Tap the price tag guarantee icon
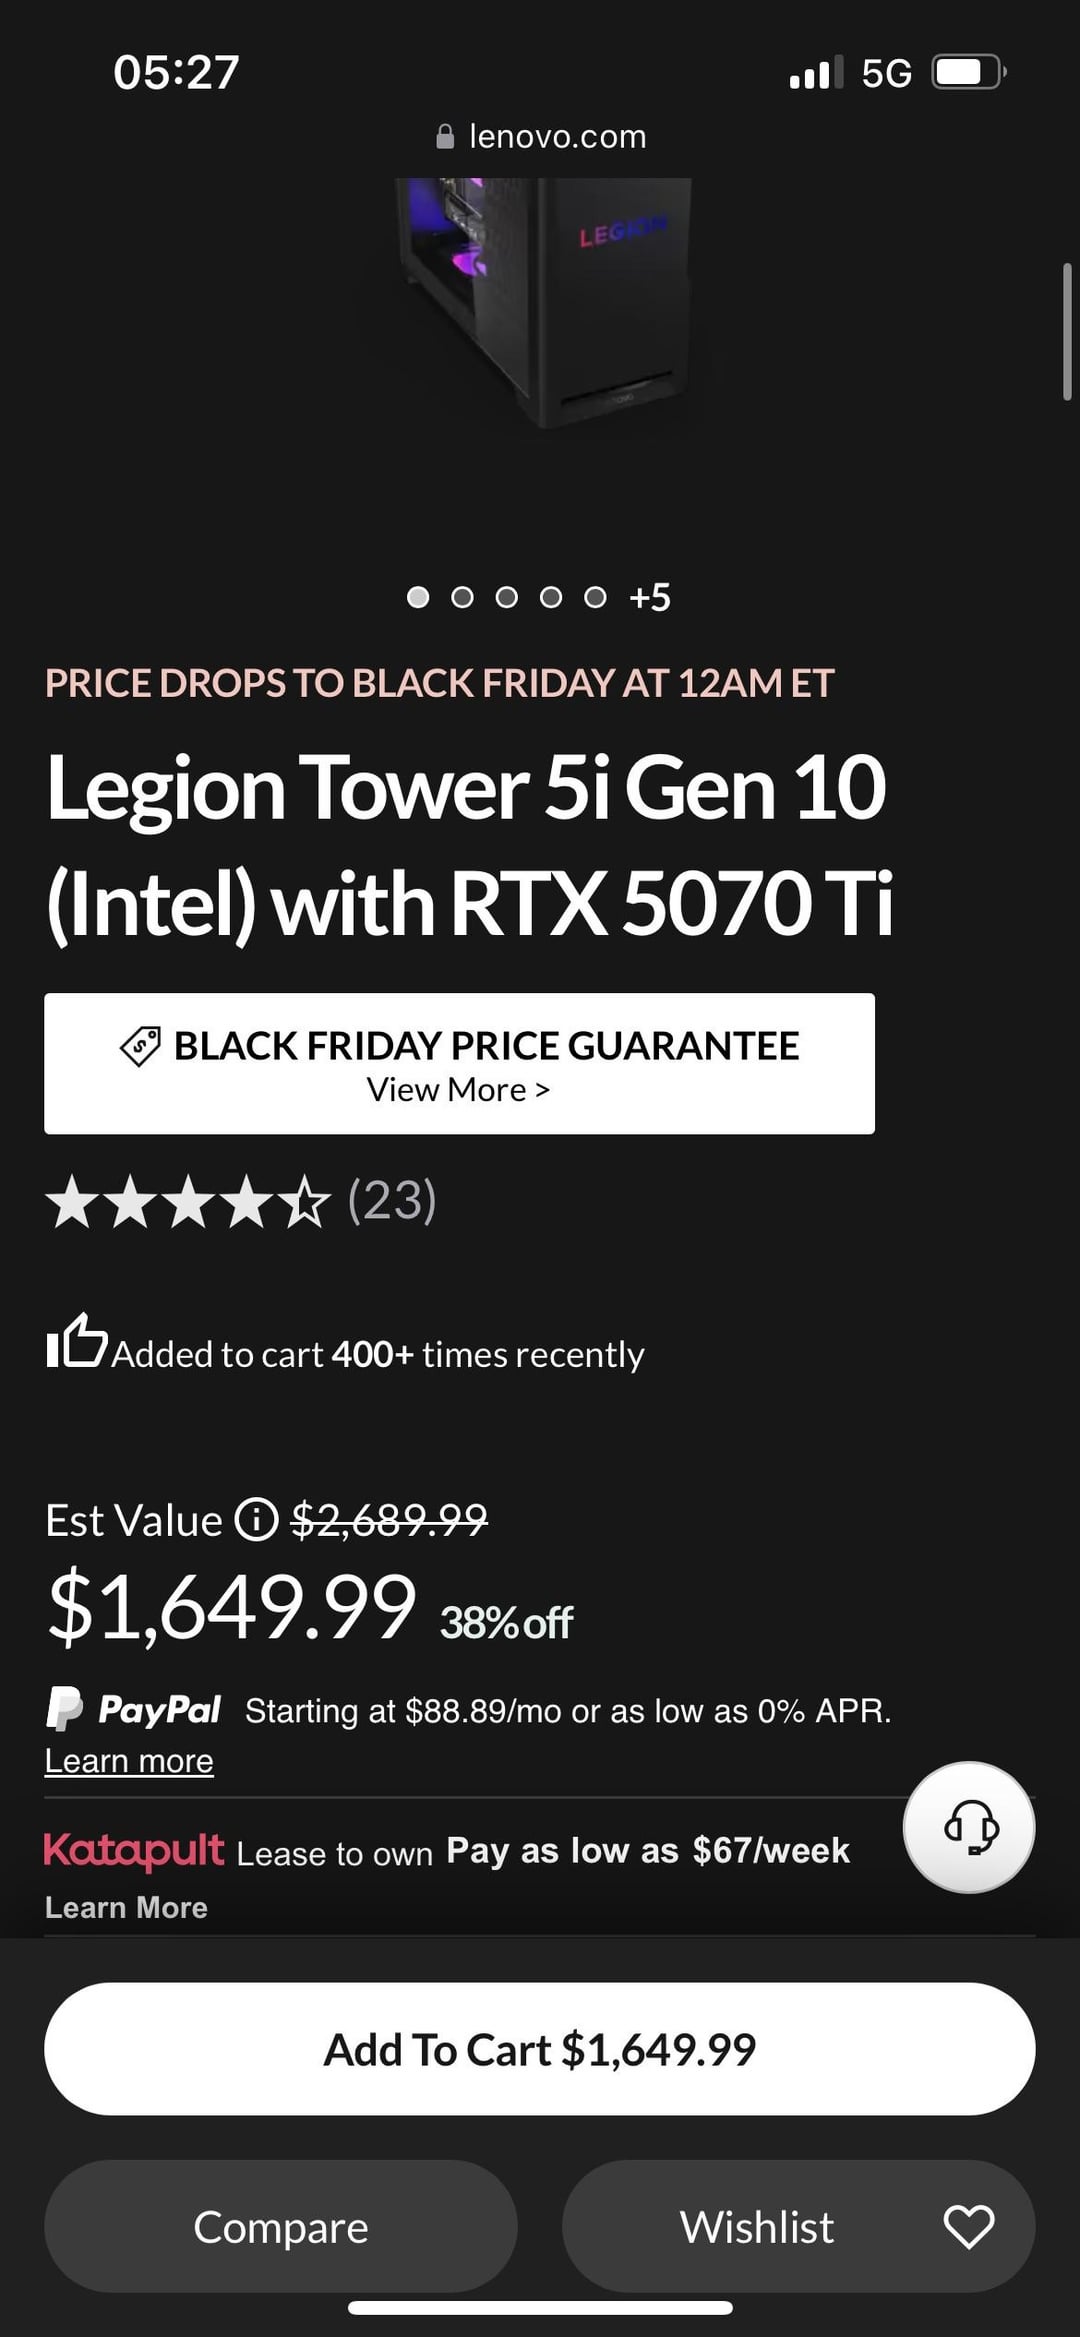 click(140, 1046)
